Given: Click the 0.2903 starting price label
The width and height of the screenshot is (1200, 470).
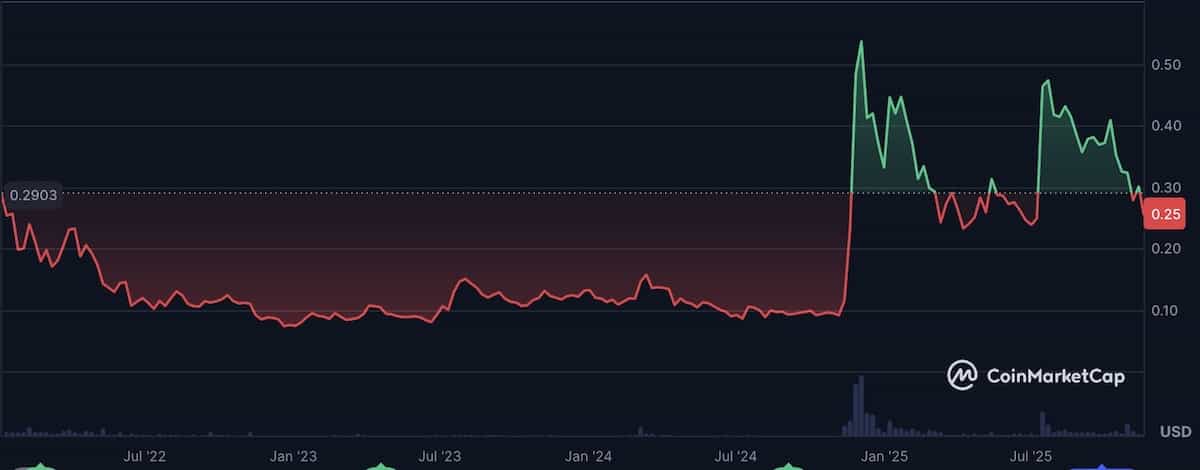Looking at the screenshot, I should coord(32,195).
